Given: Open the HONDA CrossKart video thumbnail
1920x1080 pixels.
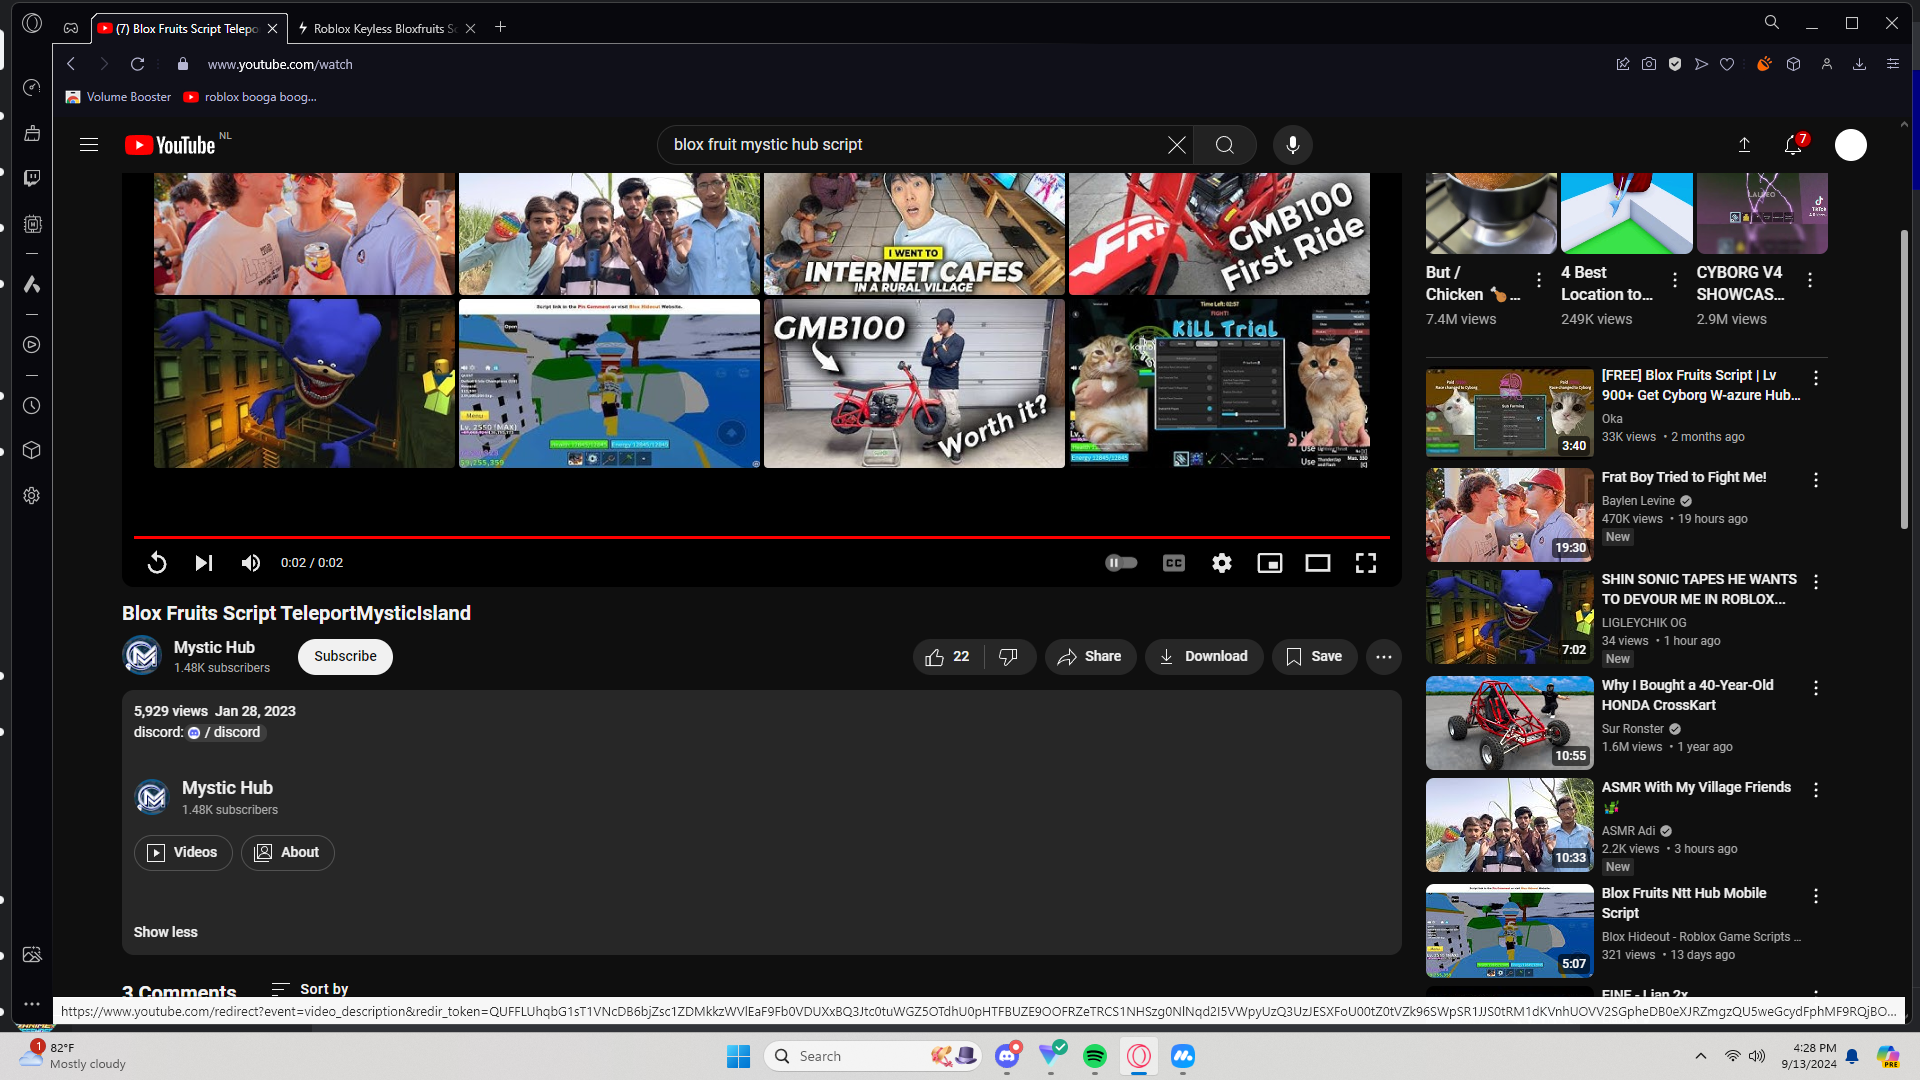Looking at the screenshot, I should click(x=1510, y=723).
